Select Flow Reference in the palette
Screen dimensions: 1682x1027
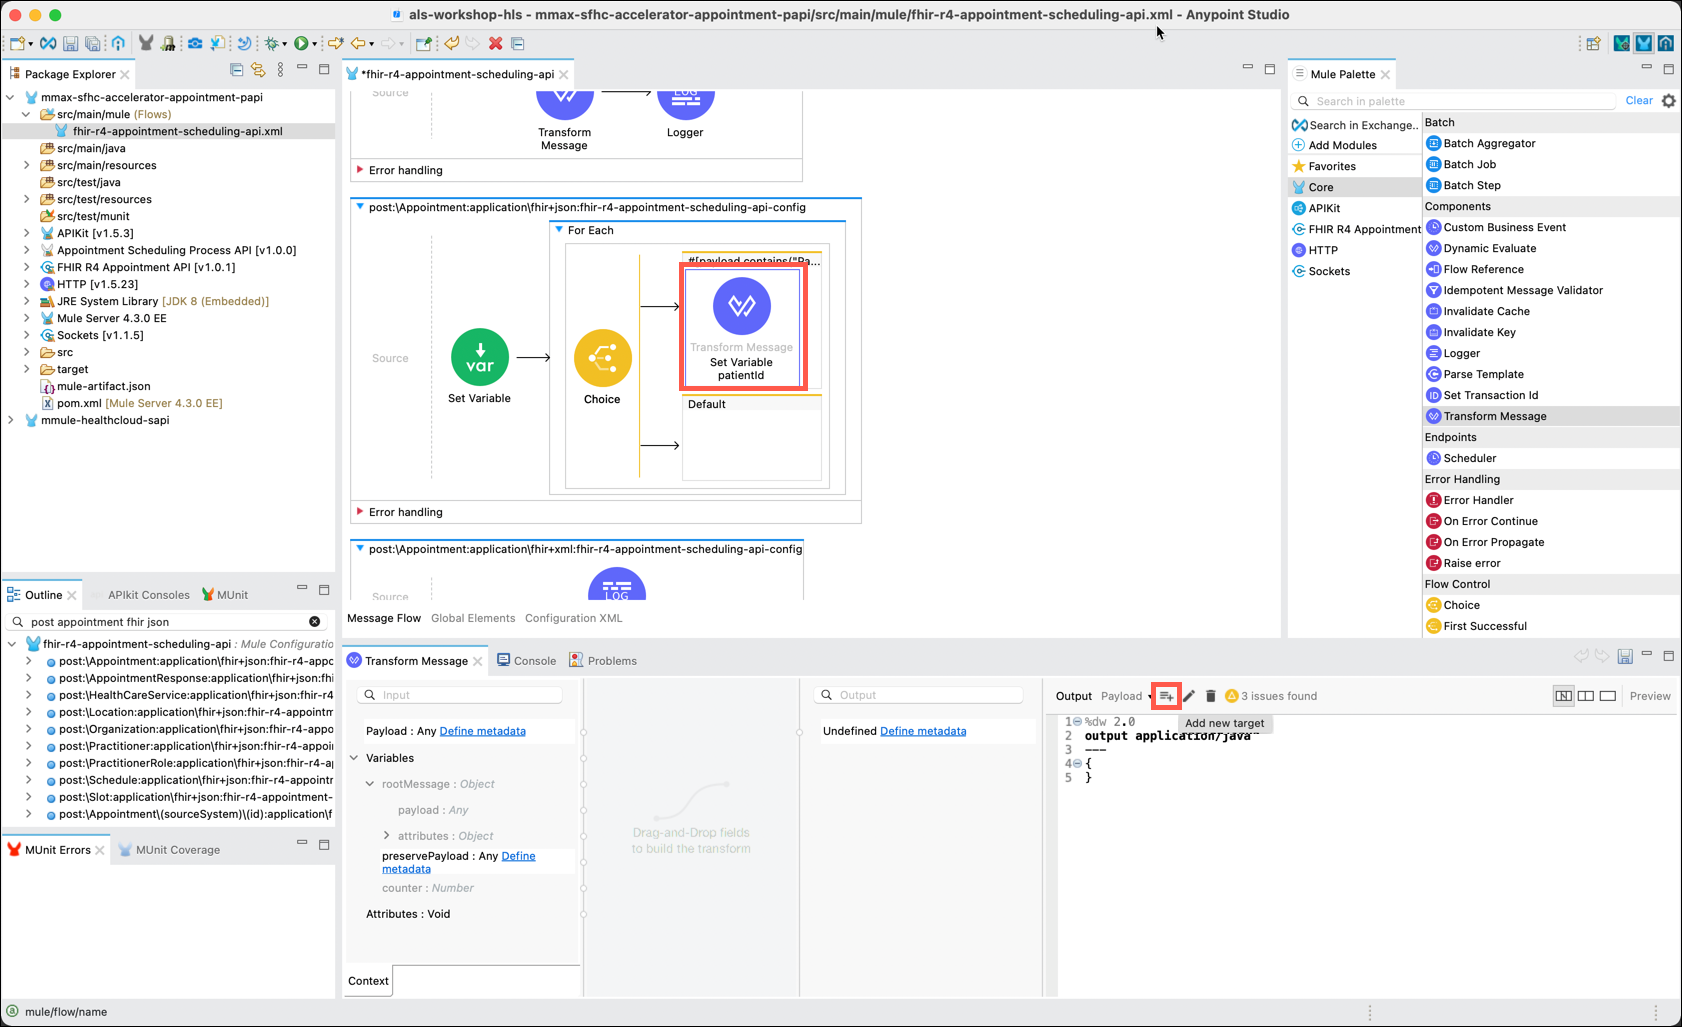[x=1483, y=269]
